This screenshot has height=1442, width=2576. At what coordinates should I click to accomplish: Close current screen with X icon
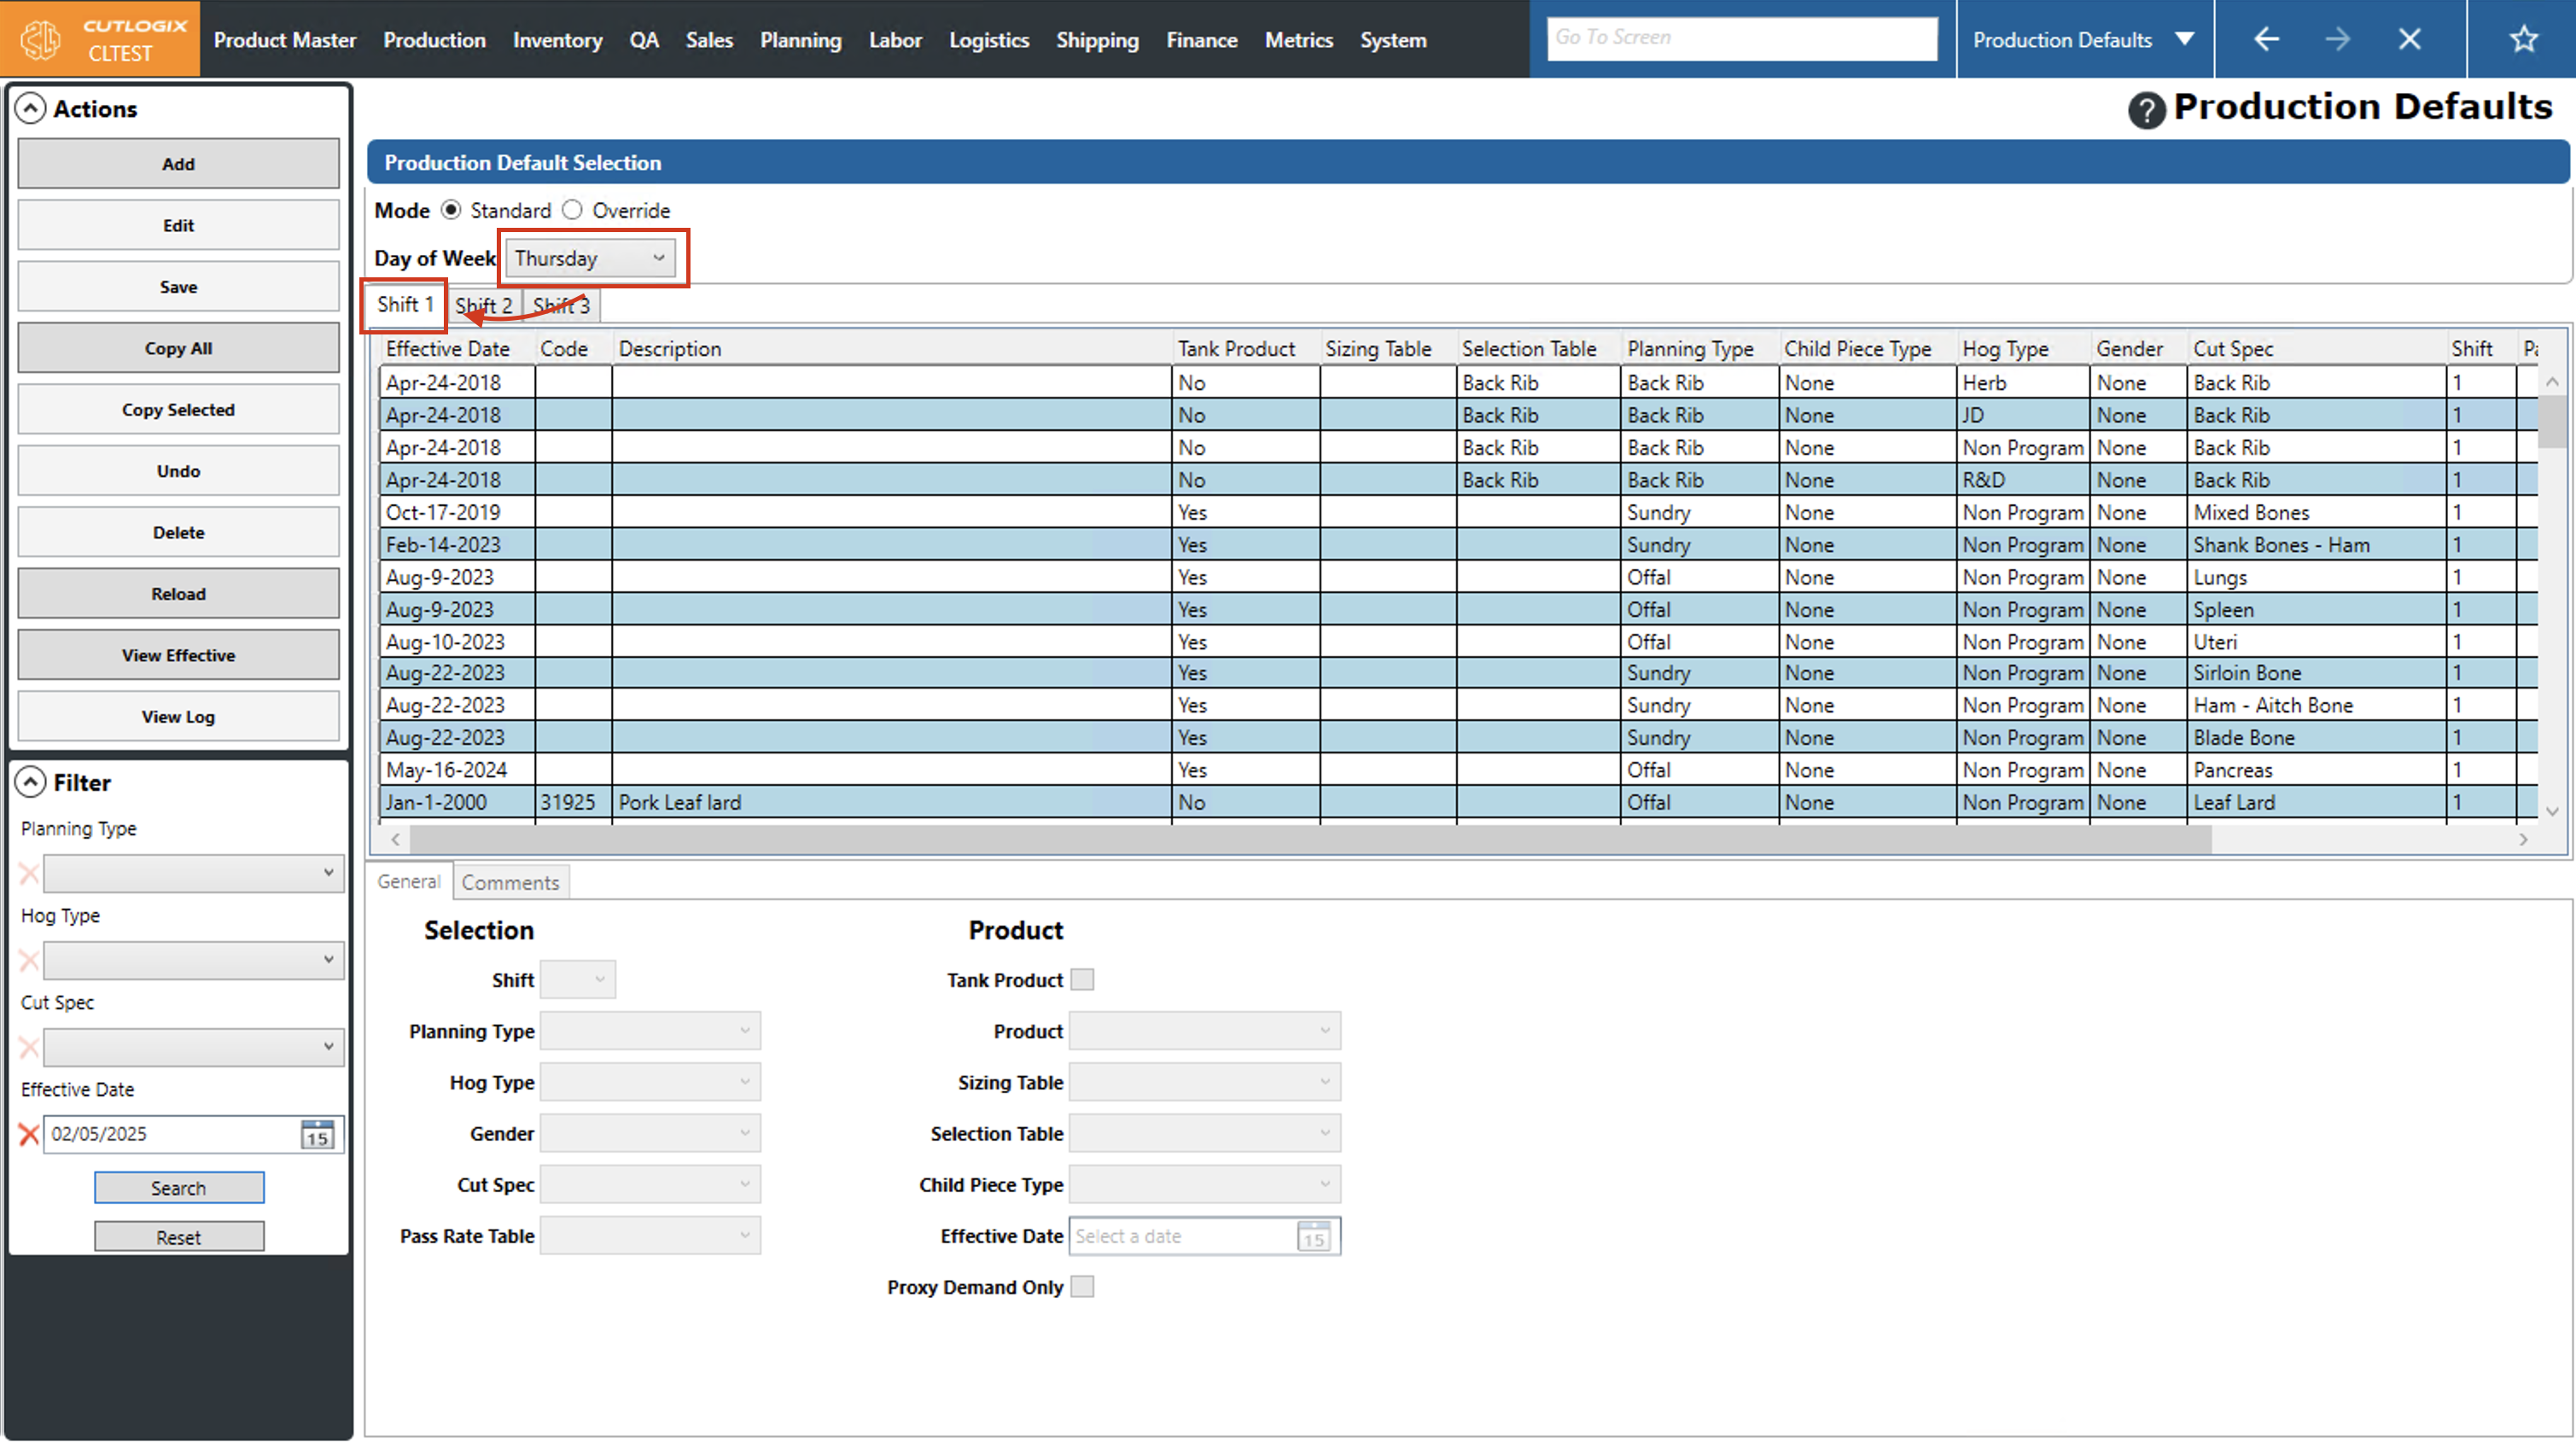2409,39
